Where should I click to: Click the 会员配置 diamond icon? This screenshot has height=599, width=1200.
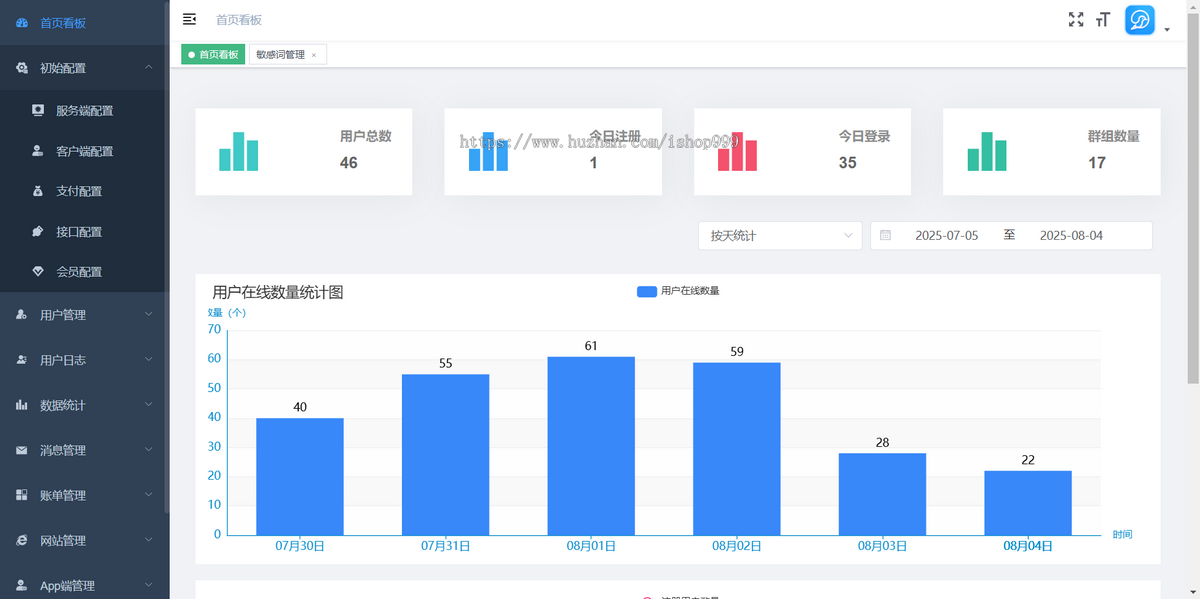tap(38, 271)
